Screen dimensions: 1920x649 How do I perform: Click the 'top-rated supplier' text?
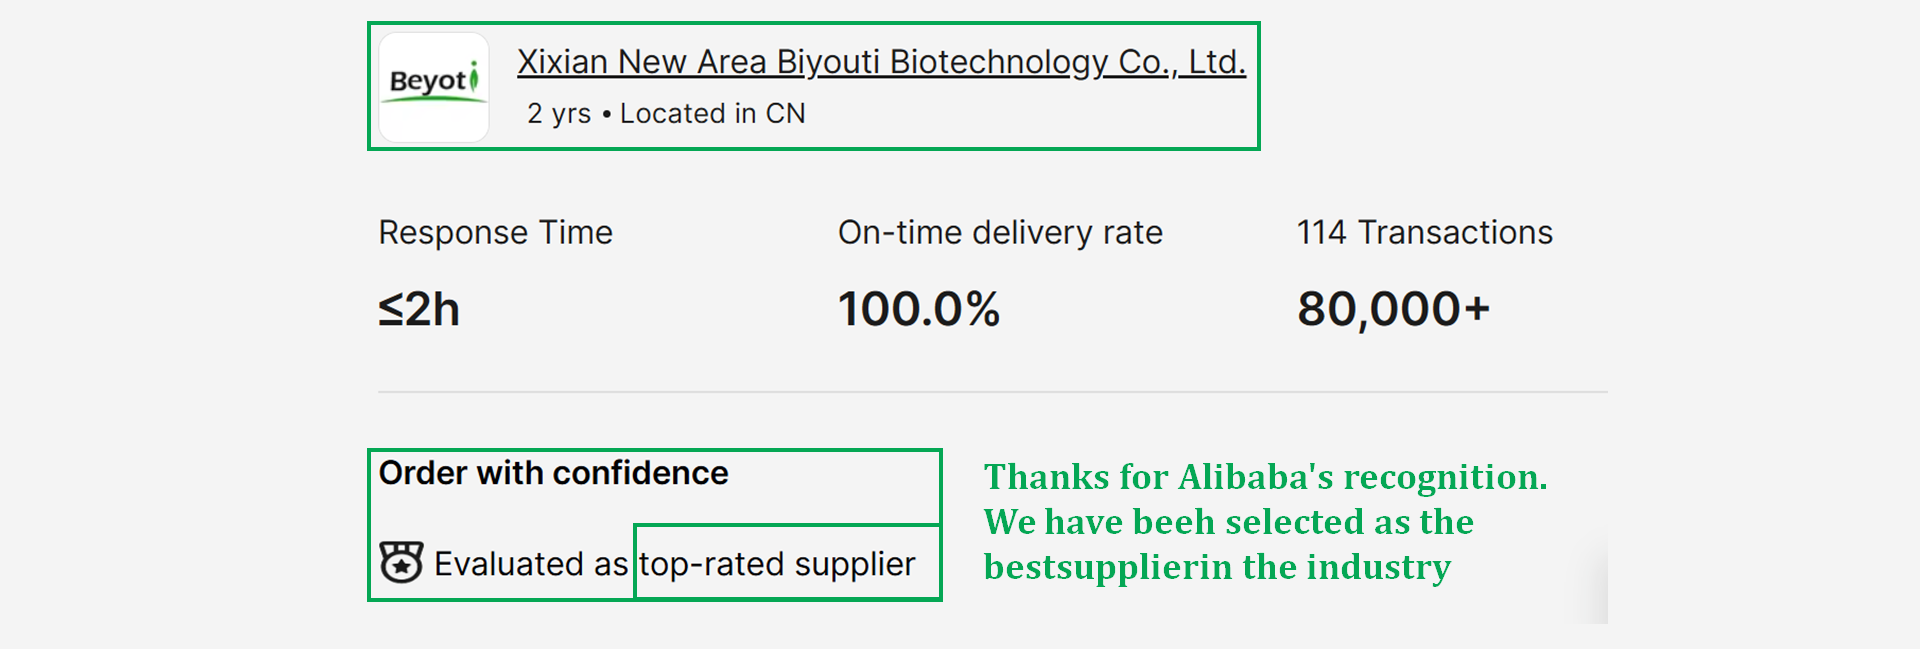[x=777, y=564]
